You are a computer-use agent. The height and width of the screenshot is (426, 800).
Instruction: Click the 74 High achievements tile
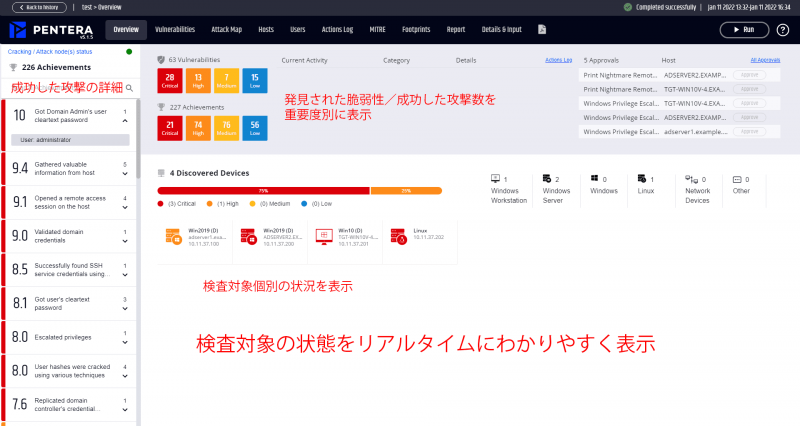(x=198, y=128)
